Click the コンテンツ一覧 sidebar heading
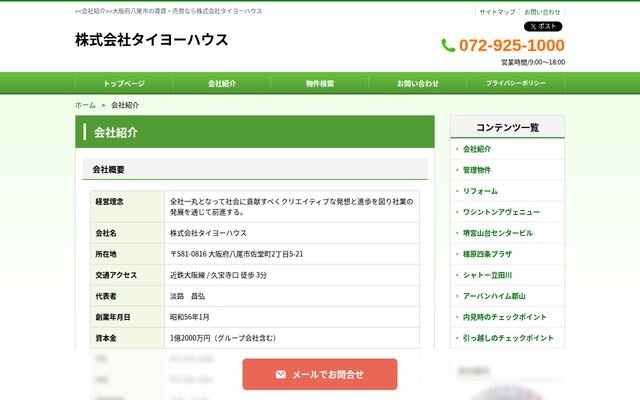Viewport: 640px width, 400px height. (x=507, y=127)
